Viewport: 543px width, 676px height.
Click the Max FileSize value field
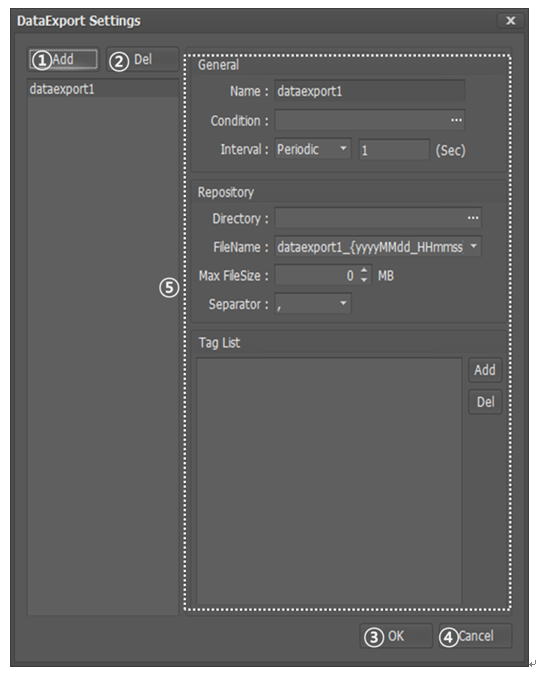pos(317,275)
